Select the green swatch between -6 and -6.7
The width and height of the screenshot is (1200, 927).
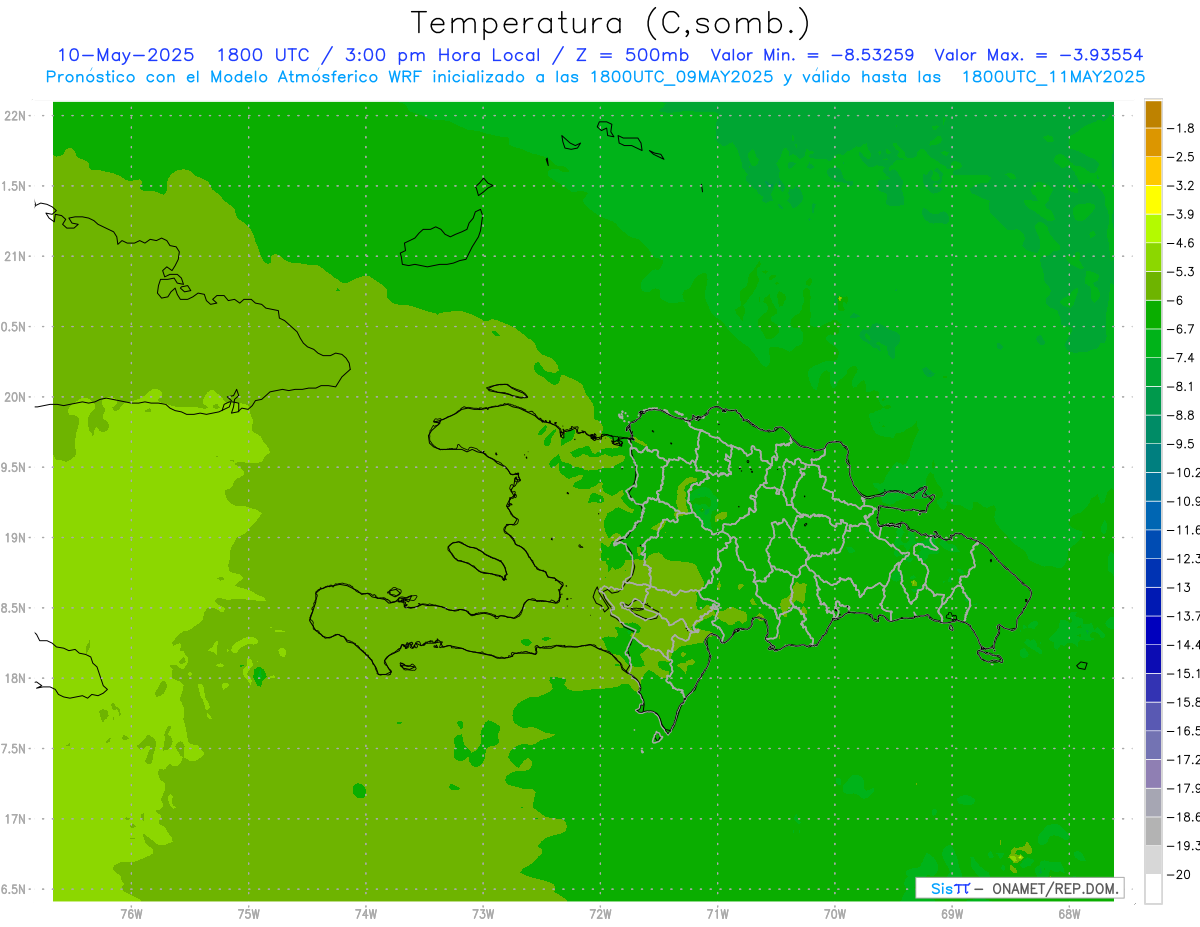pos(1153,314)
